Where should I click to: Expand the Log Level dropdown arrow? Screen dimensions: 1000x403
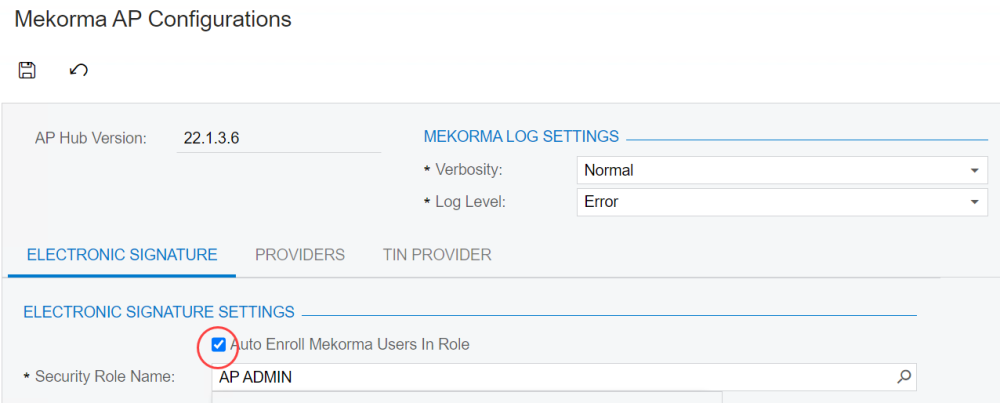click(x=974, y=202)
